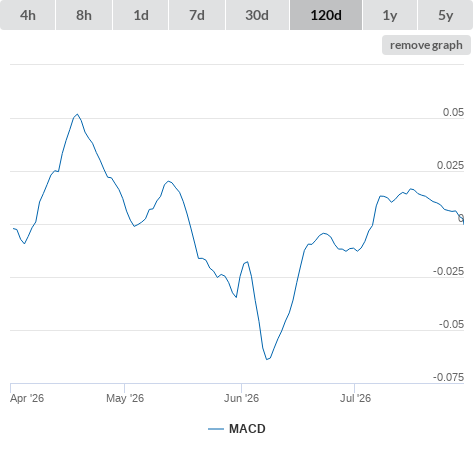Click the MACD peak above 0.05
The height and width of the screenshot is (455, 474).
(77, 114)
